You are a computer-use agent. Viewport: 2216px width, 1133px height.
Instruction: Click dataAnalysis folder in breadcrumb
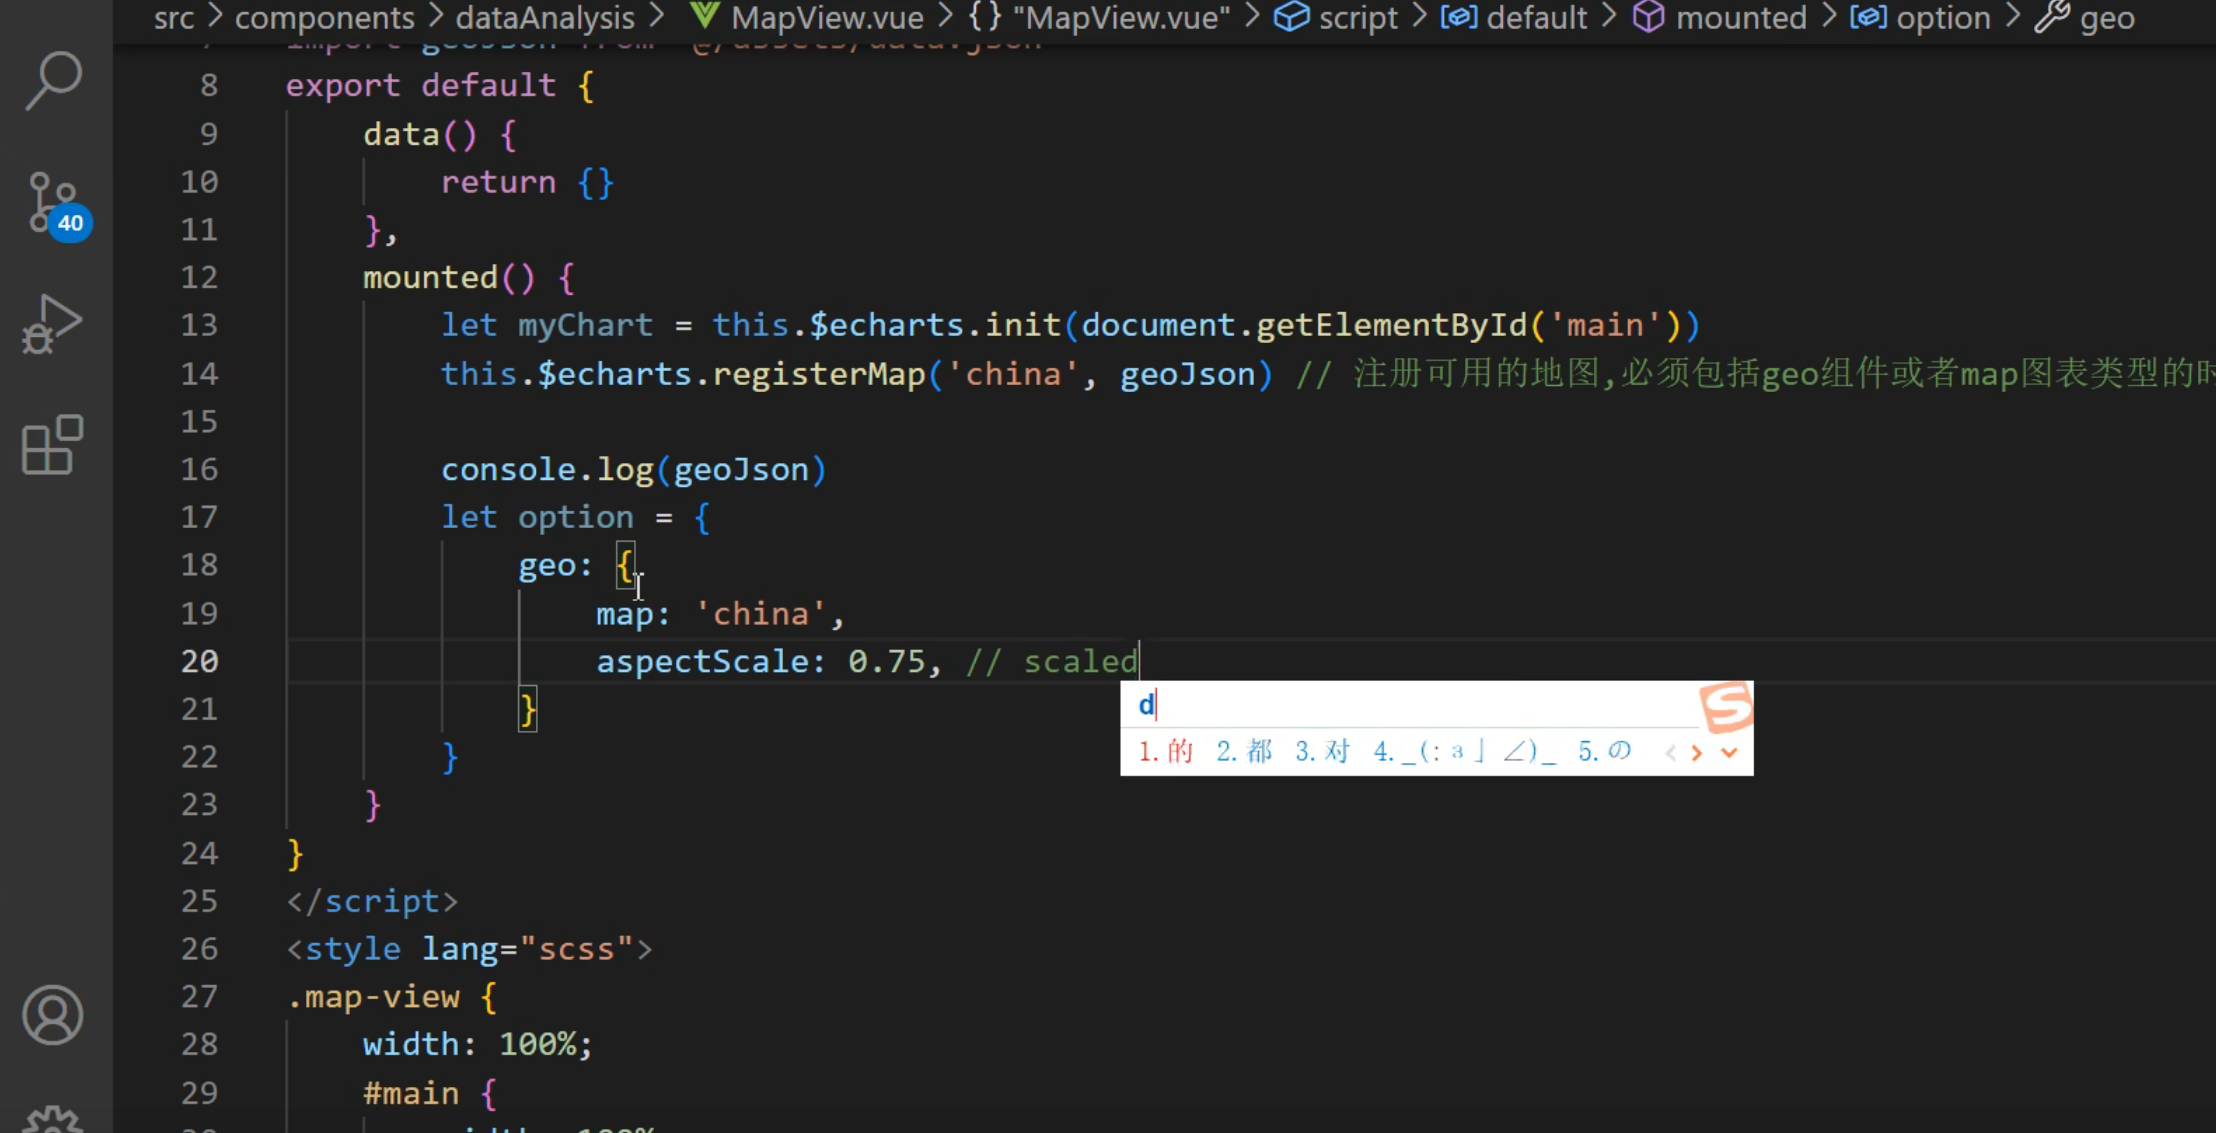pos(545,17)
